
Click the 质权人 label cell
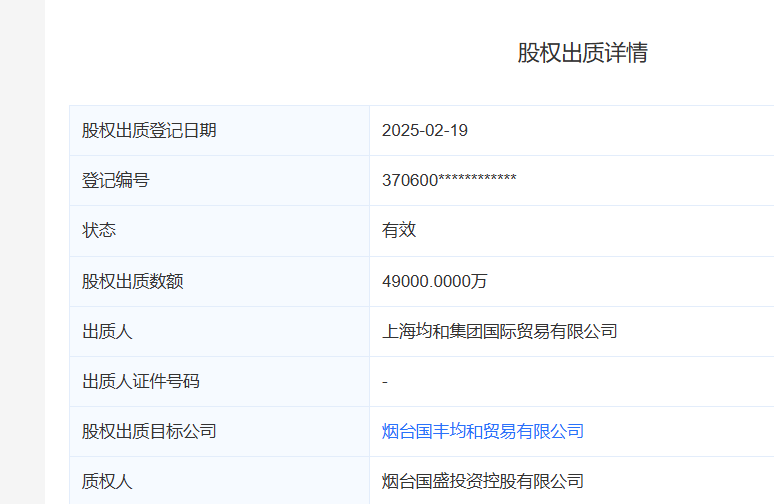[220, 481]
